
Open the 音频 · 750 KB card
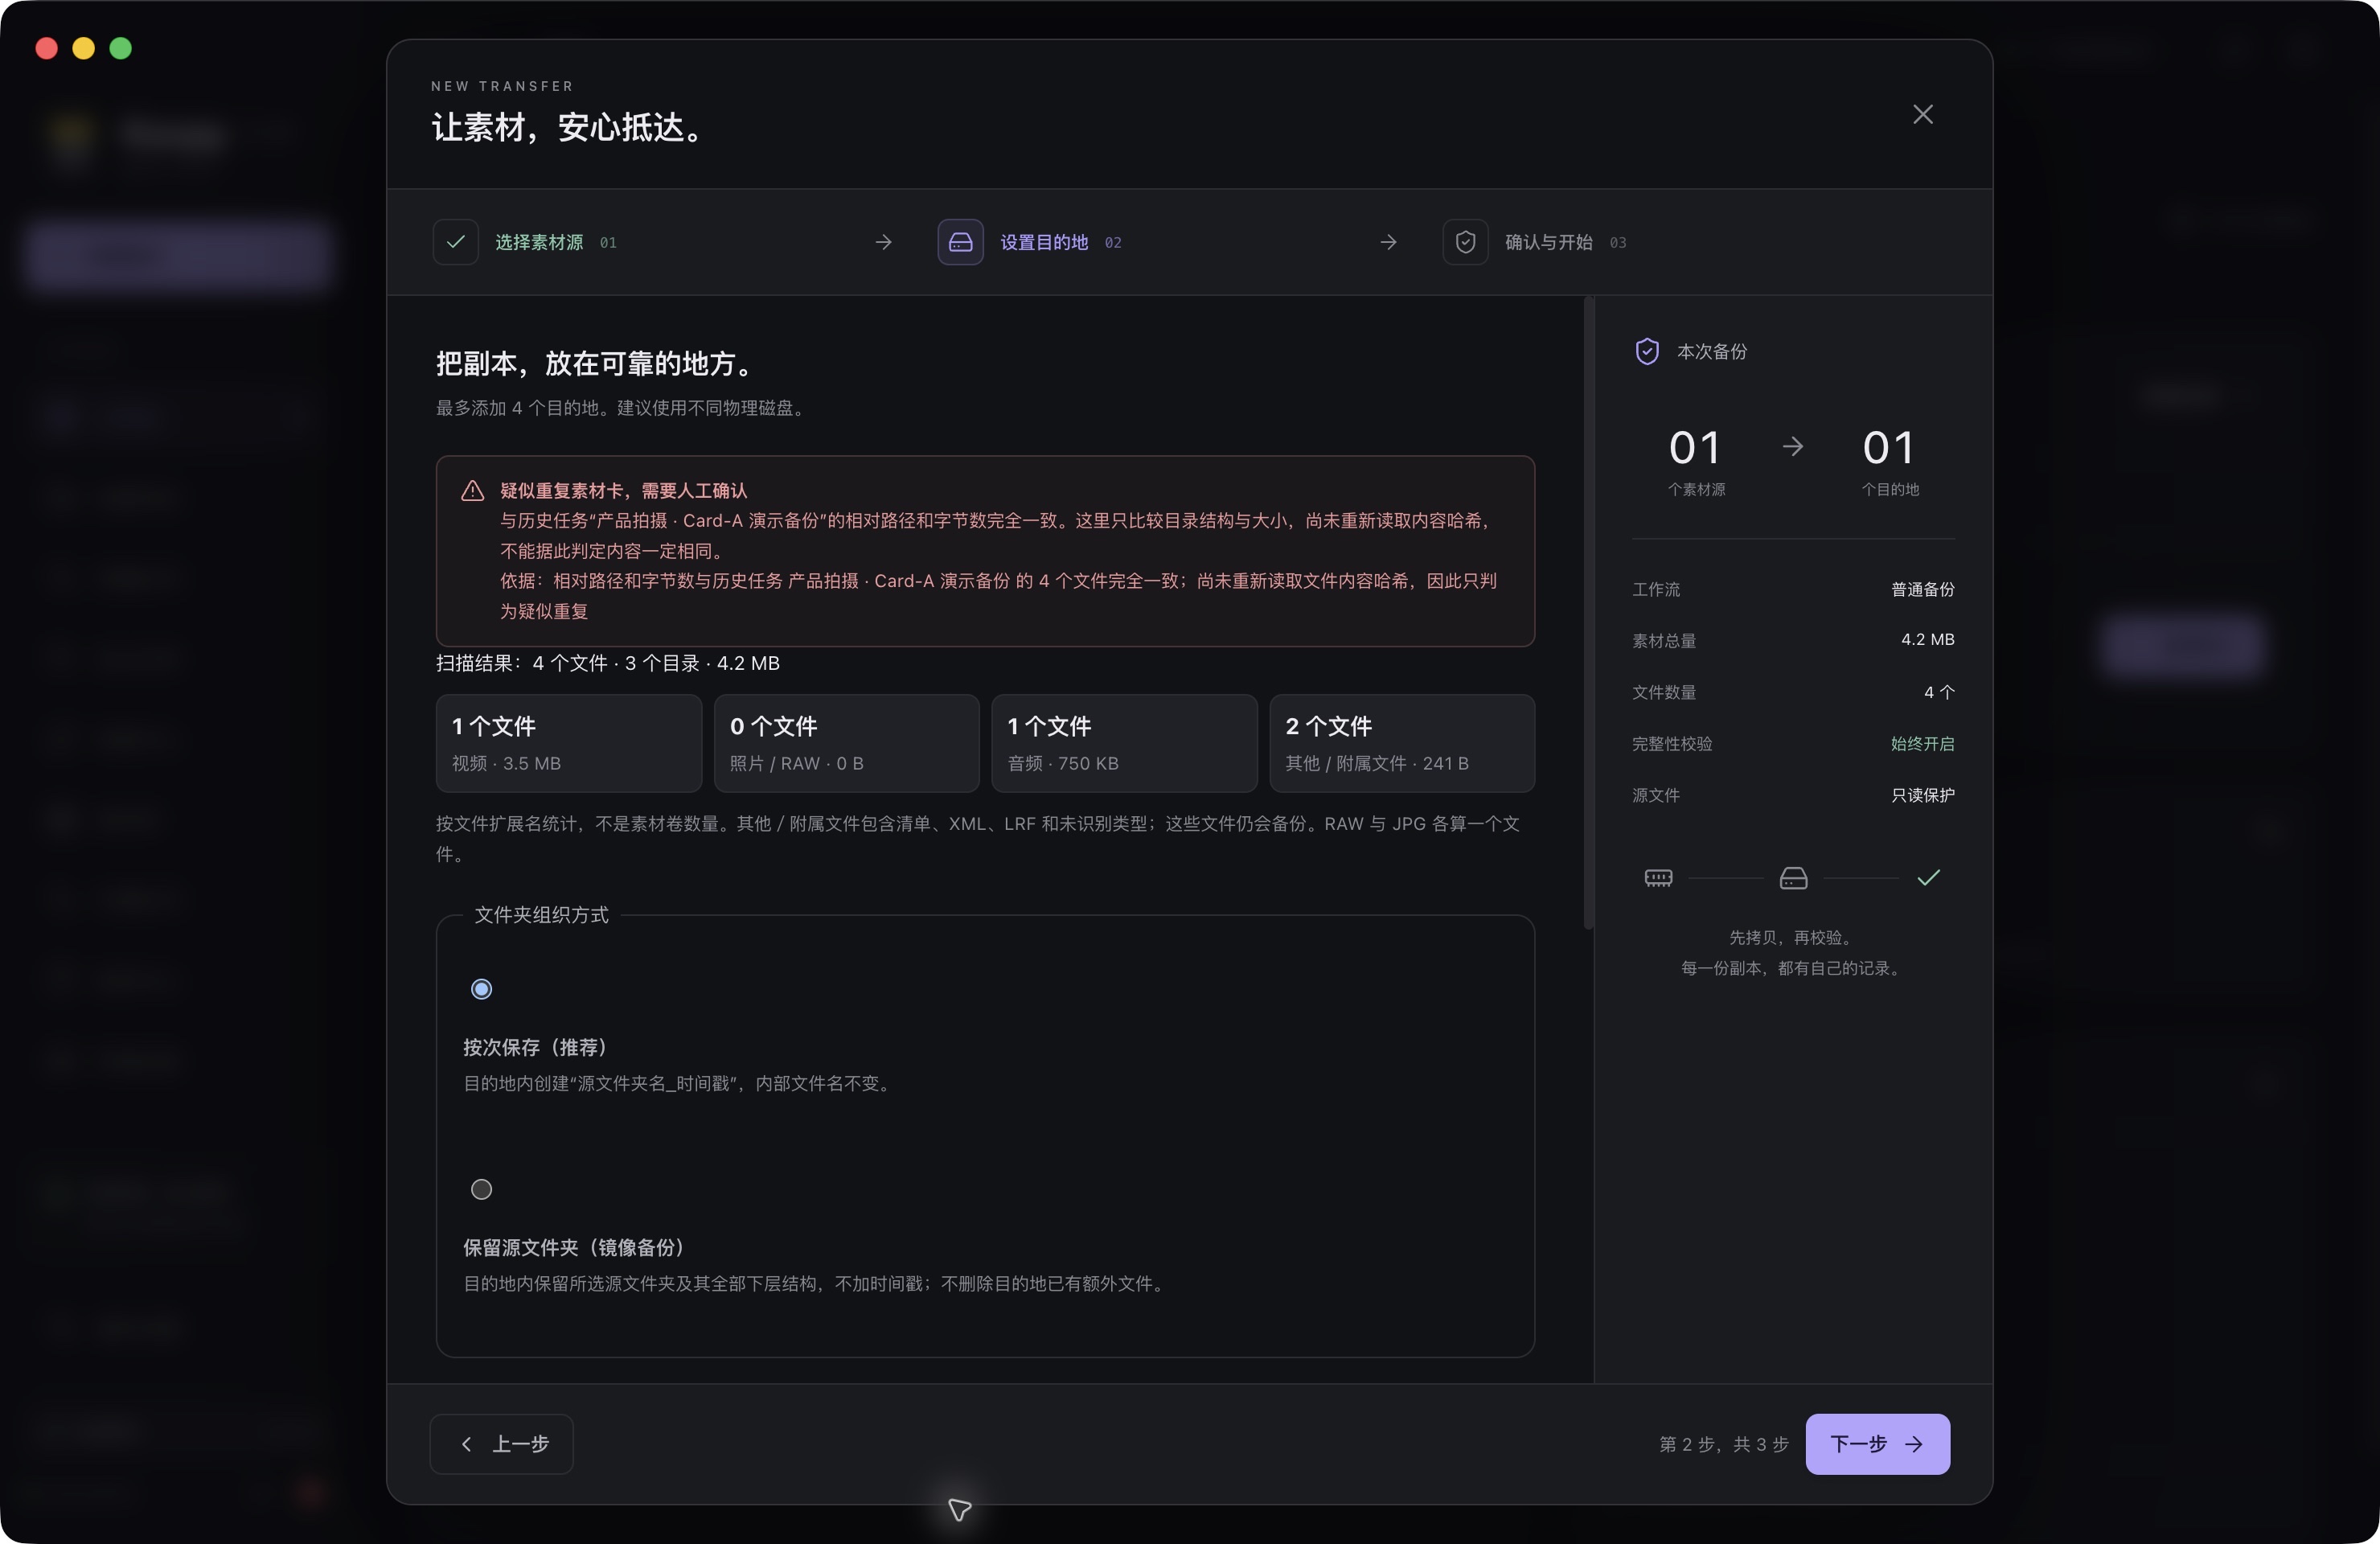pyautogui.click(x=1124, y=743)
